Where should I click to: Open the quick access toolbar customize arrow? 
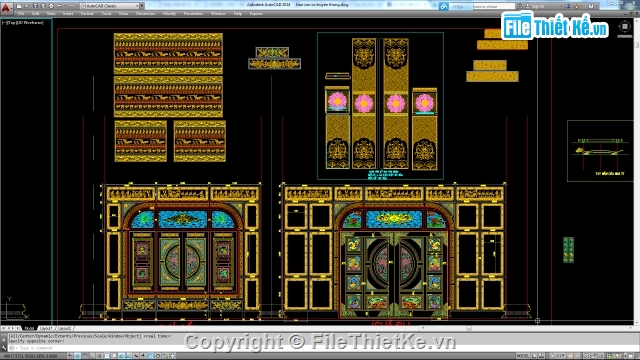[142, 6]
